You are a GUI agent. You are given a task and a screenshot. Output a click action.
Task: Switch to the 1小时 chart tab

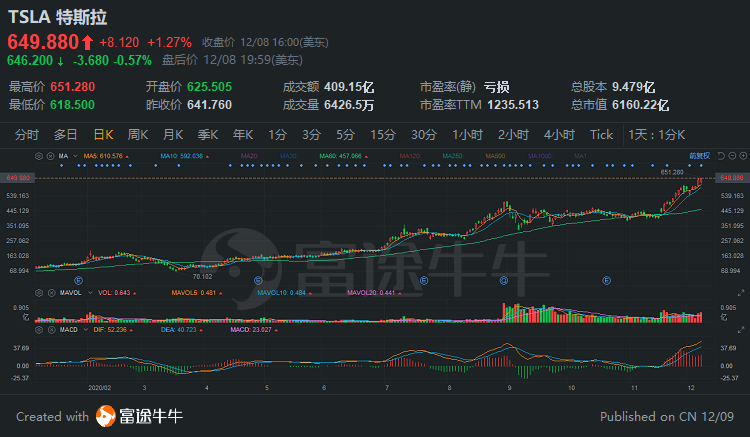467,135
